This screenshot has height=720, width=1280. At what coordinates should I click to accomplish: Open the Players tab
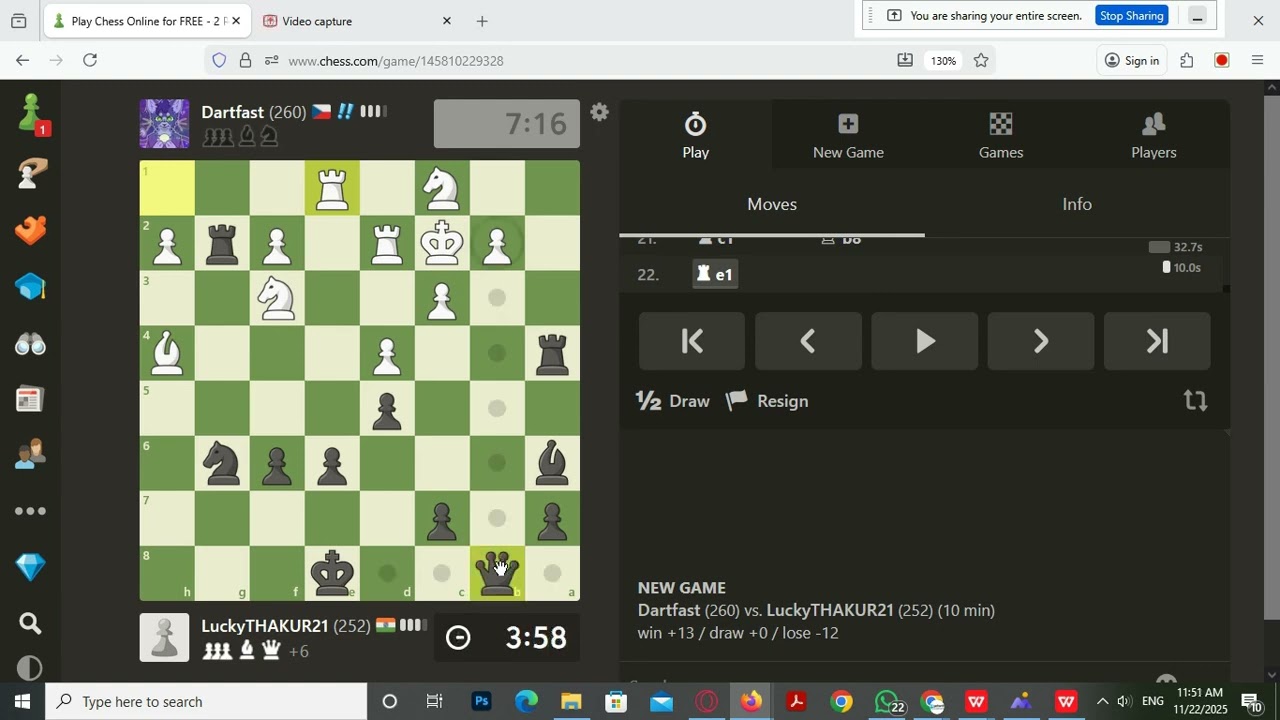point(1154,135)
